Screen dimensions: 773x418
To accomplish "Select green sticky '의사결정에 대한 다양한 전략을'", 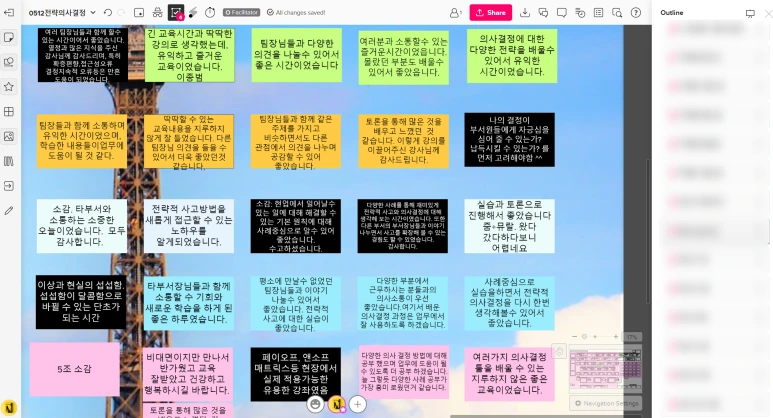I will (x=512, y=56).
